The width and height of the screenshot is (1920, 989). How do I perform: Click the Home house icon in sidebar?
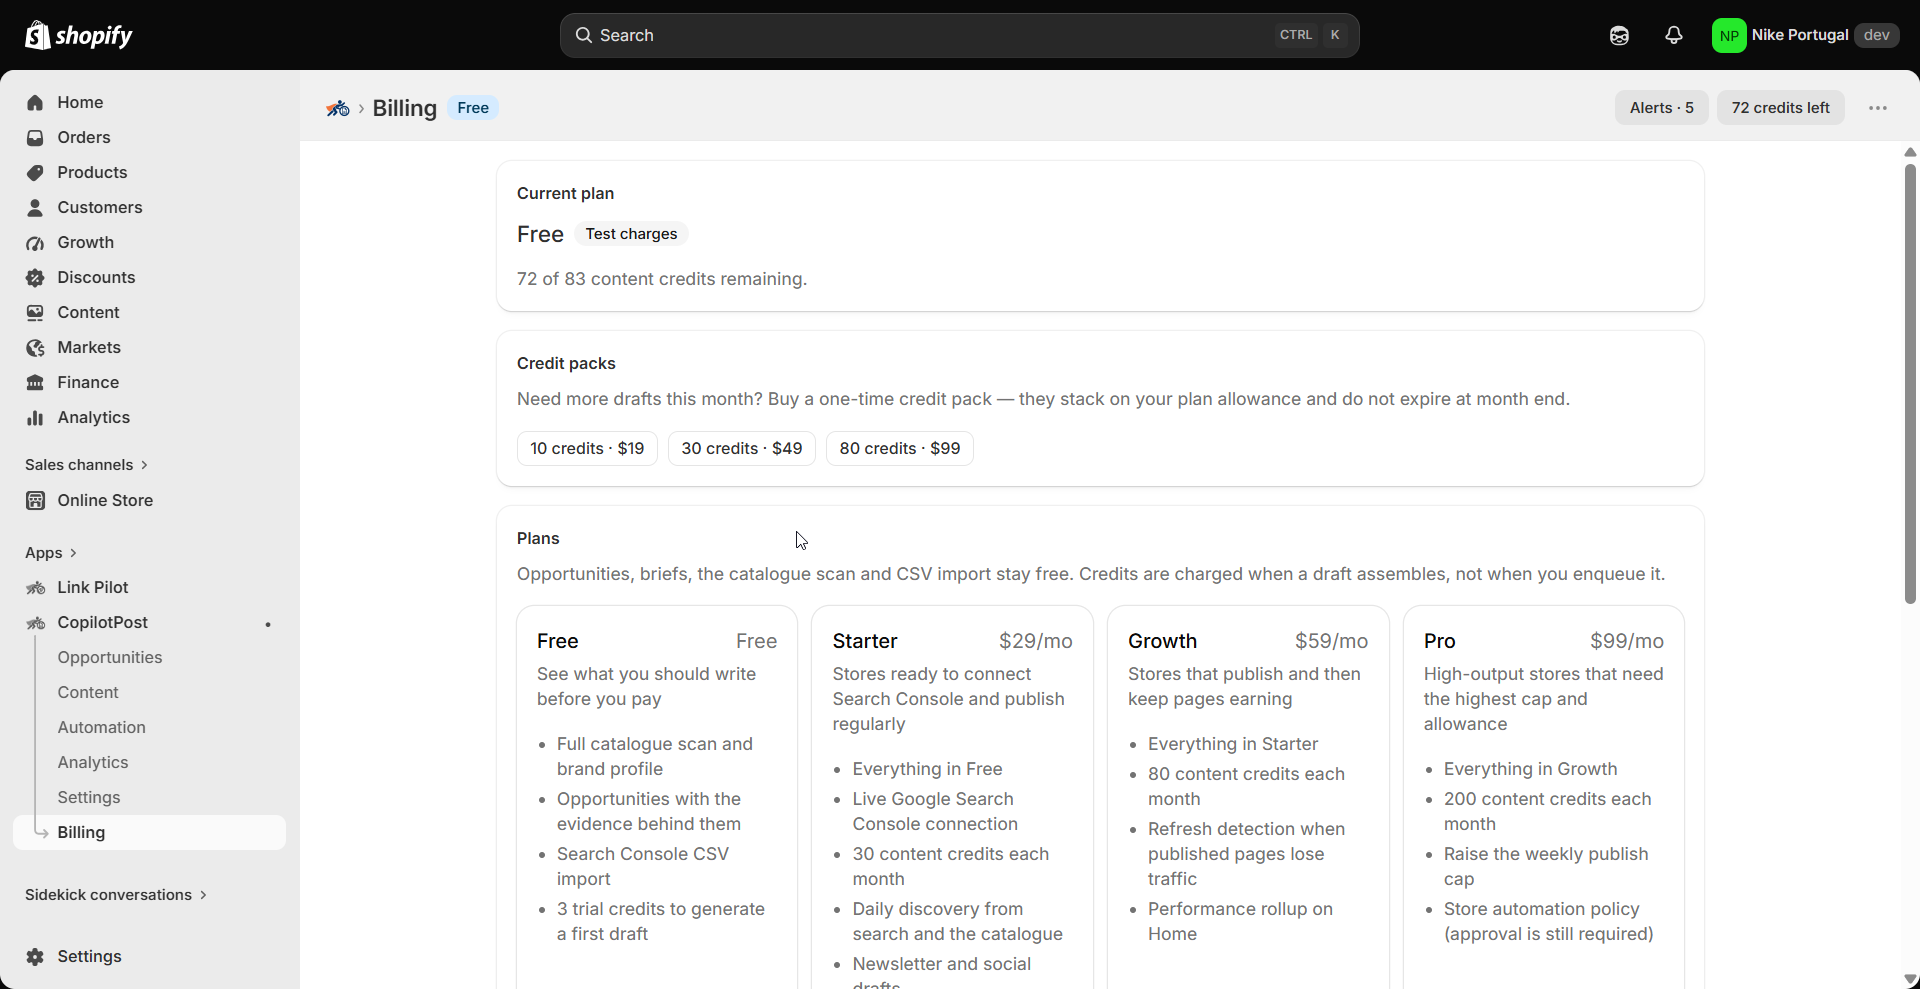point(35,103)
